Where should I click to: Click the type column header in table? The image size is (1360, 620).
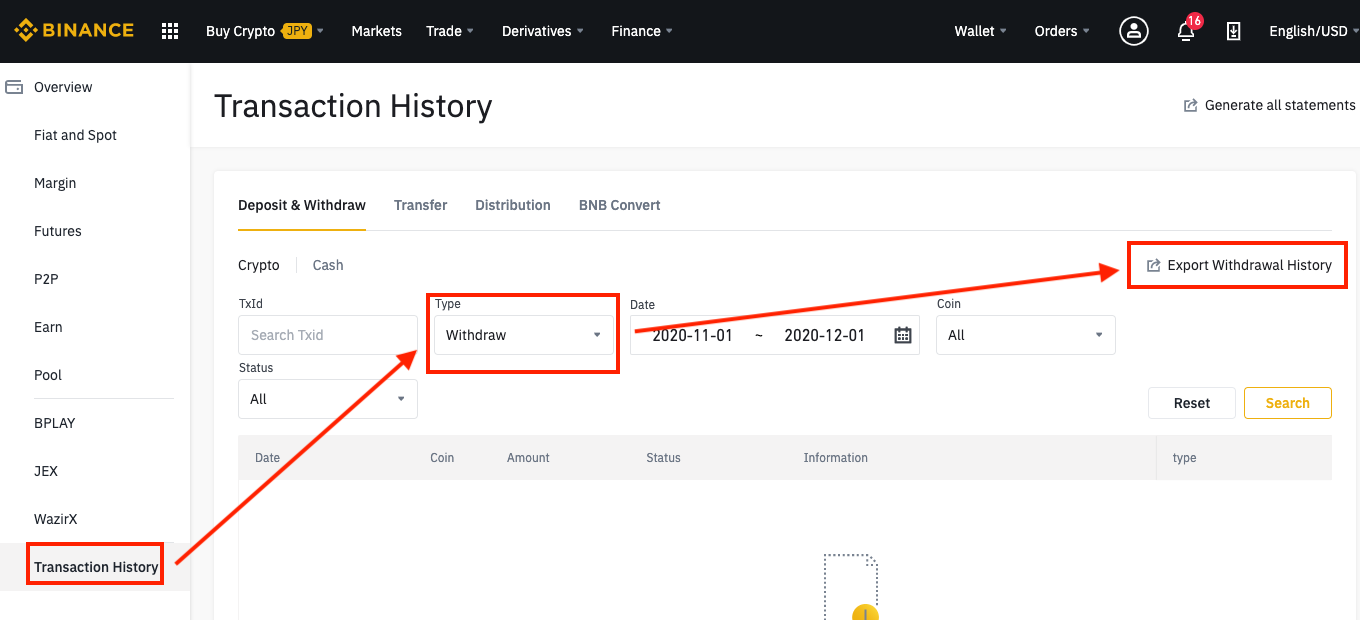1184,458
